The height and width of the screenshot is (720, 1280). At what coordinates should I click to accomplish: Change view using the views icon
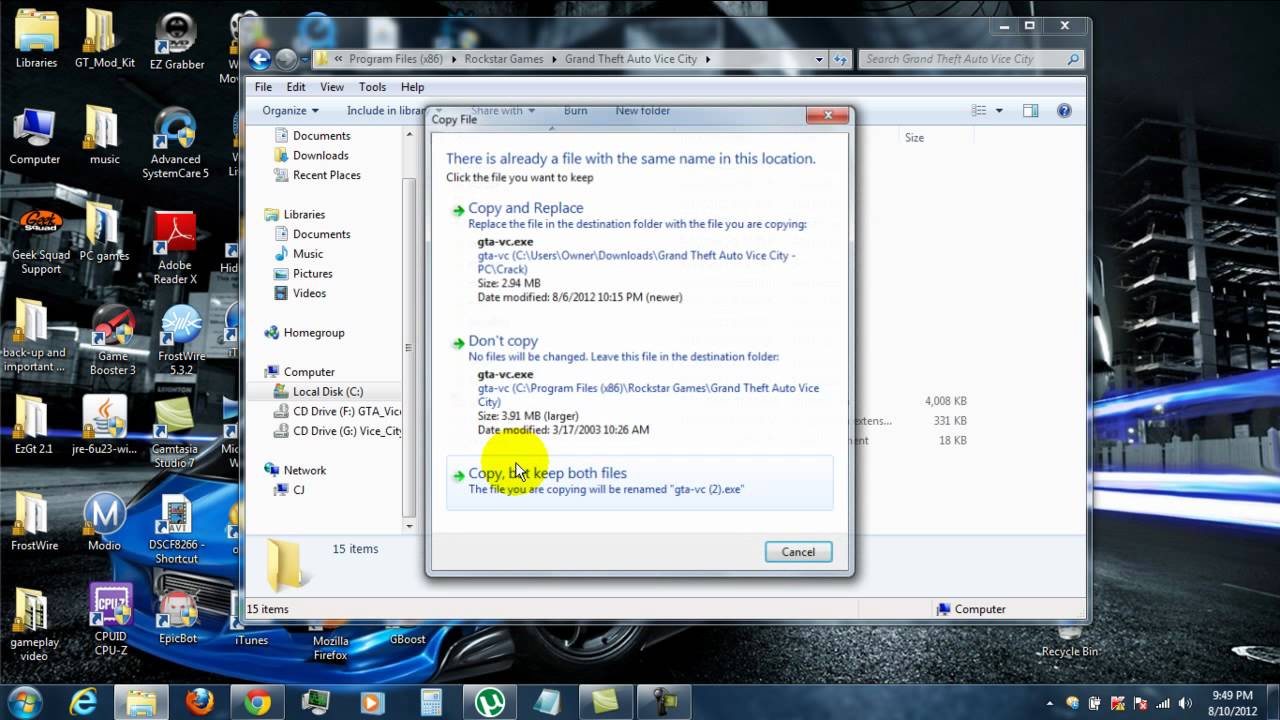979,111
